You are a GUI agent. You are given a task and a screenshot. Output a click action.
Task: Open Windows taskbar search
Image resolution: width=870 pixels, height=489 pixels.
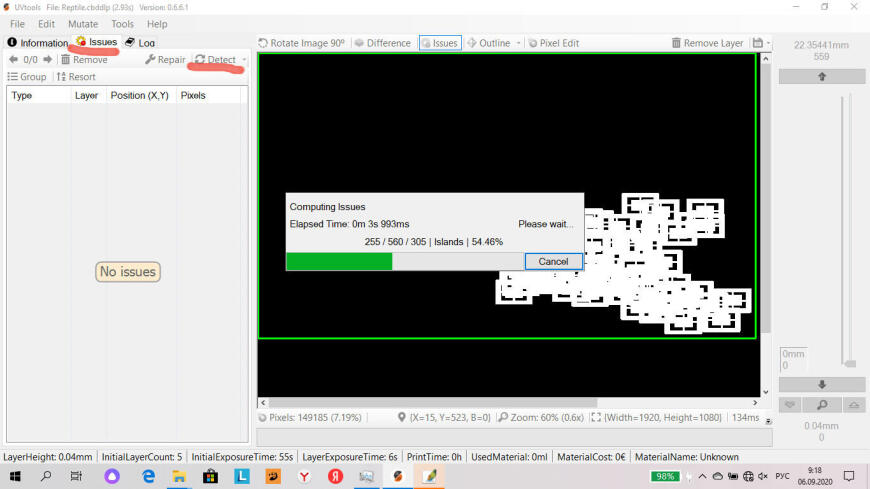click(x=47, y=476)
